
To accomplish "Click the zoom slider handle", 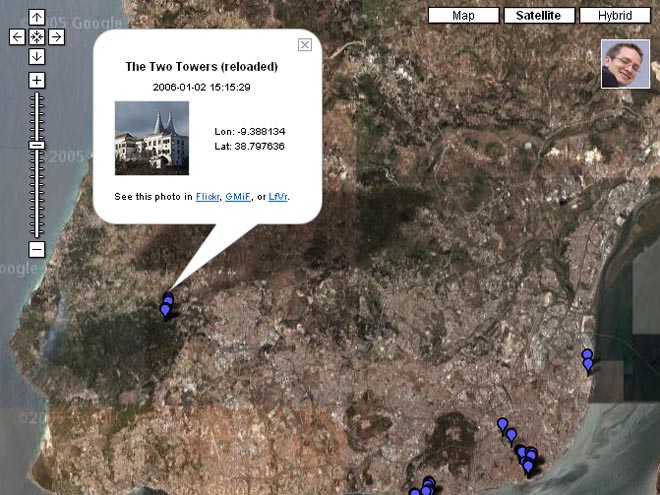I will [37, 145].
